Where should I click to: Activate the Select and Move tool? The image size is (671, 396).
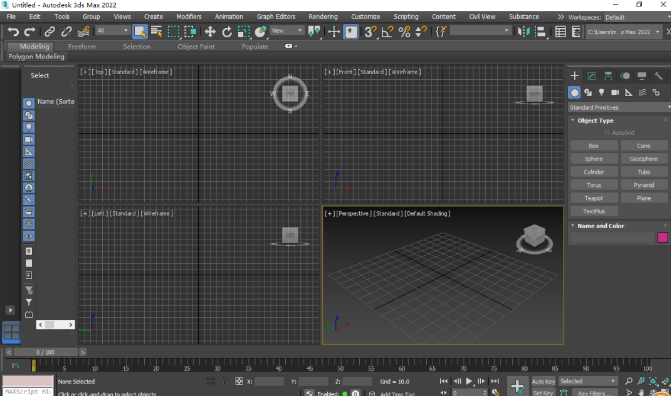(x=210, y=32)
